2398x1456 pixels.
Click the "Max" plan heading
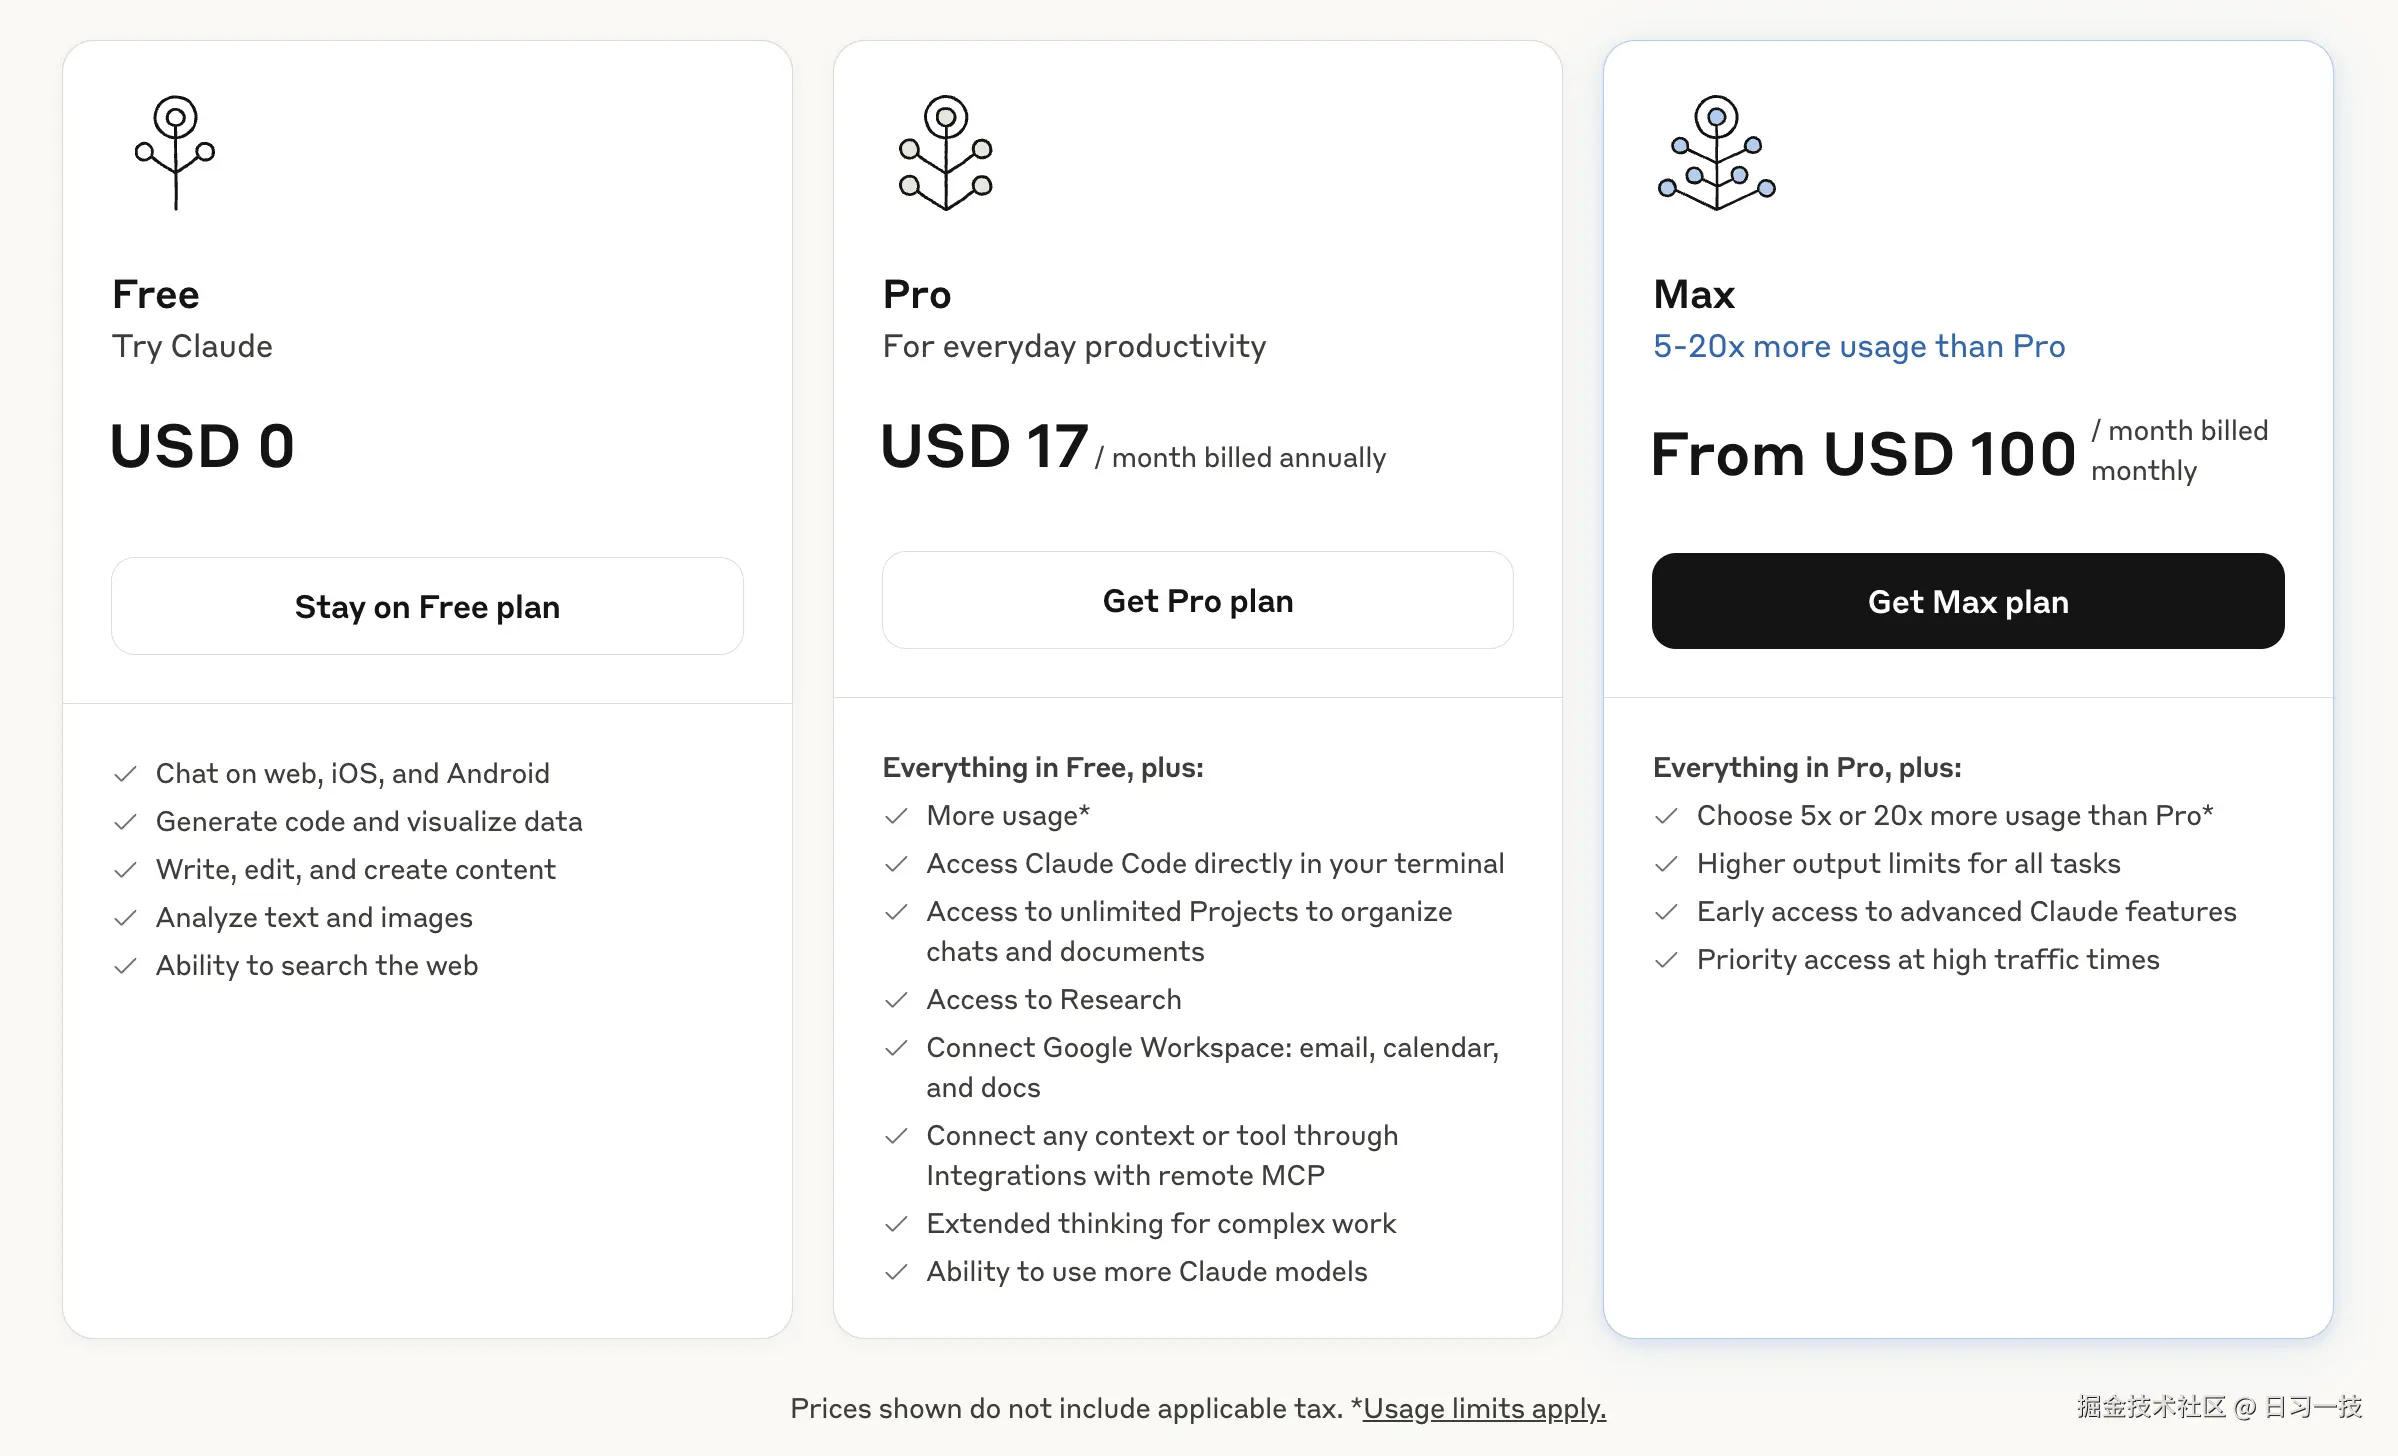[x=1693, y=295]
